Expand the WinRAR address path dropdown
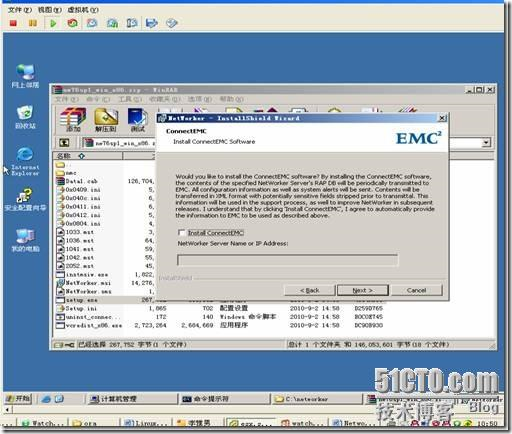This screenshot has width=512, height=434. tap(486, 143)
